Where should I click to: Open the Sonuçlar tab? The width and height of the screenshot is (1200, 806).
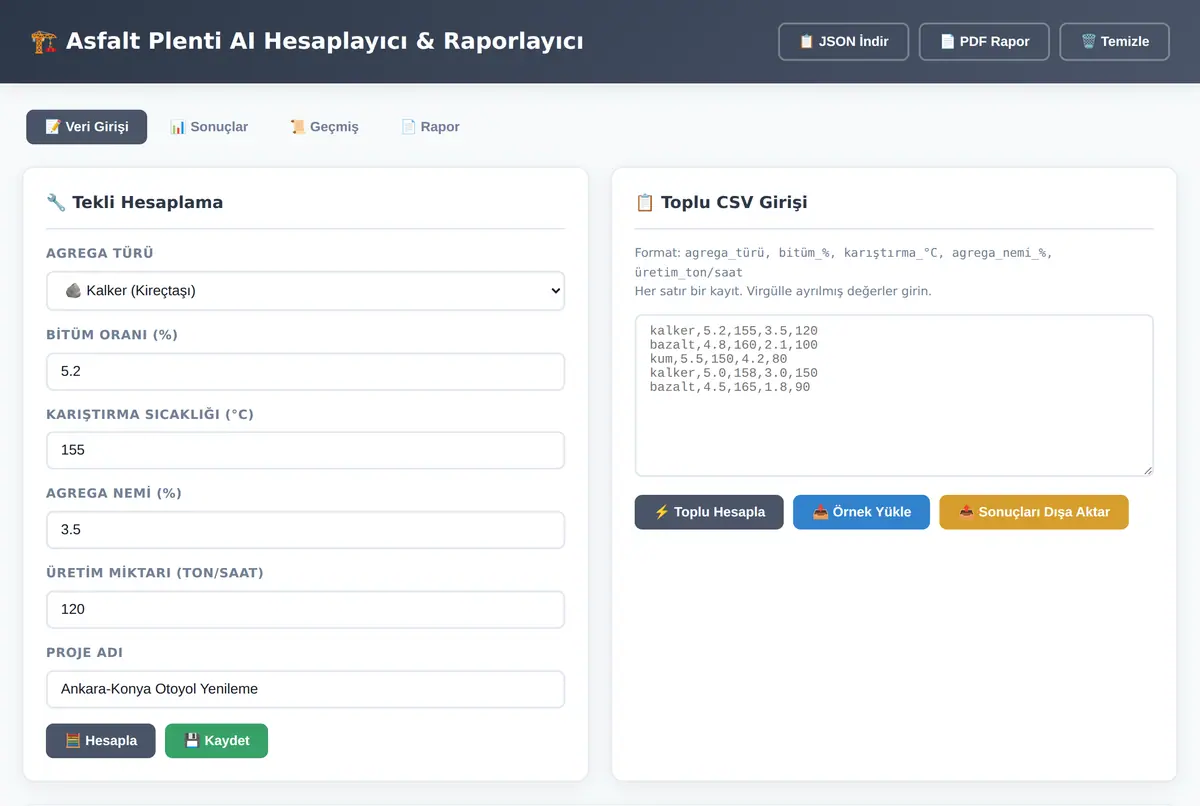(x=208, y=127)
